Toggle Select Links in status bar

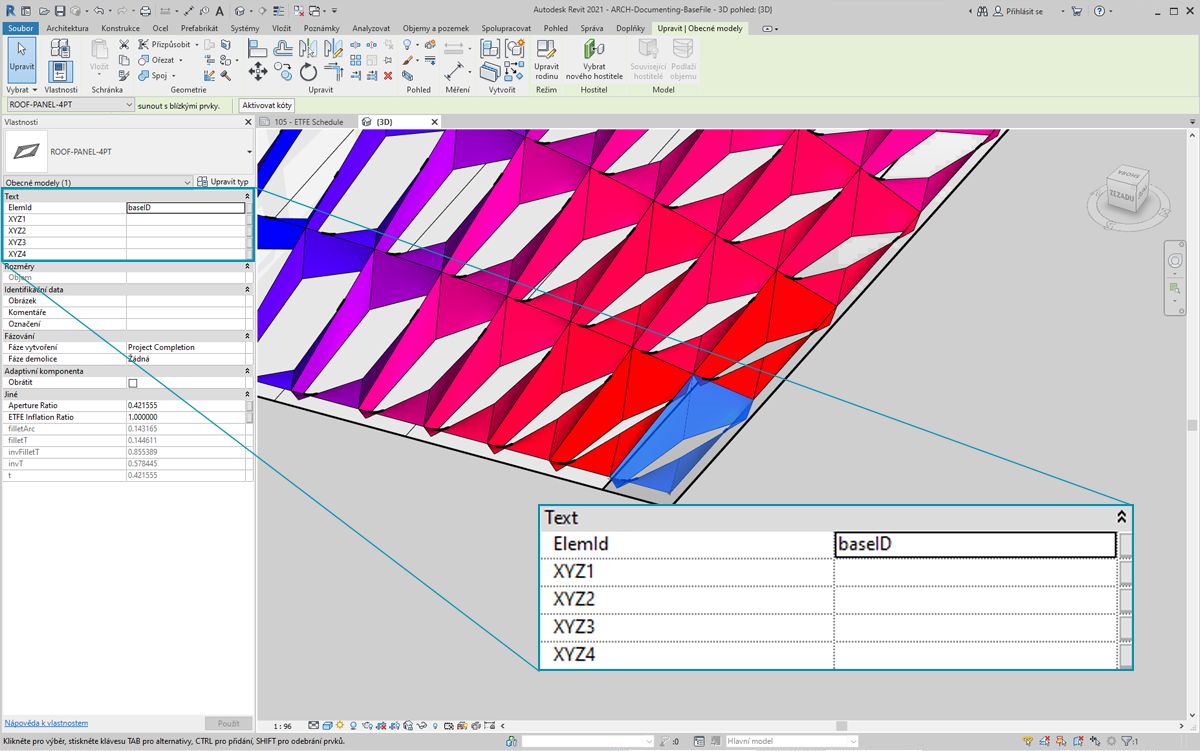1028,741
